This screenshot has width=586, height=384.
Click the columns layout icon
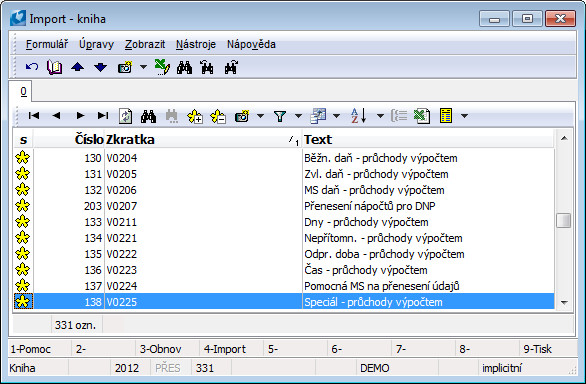pyautogui.click(x=318, y=116)
